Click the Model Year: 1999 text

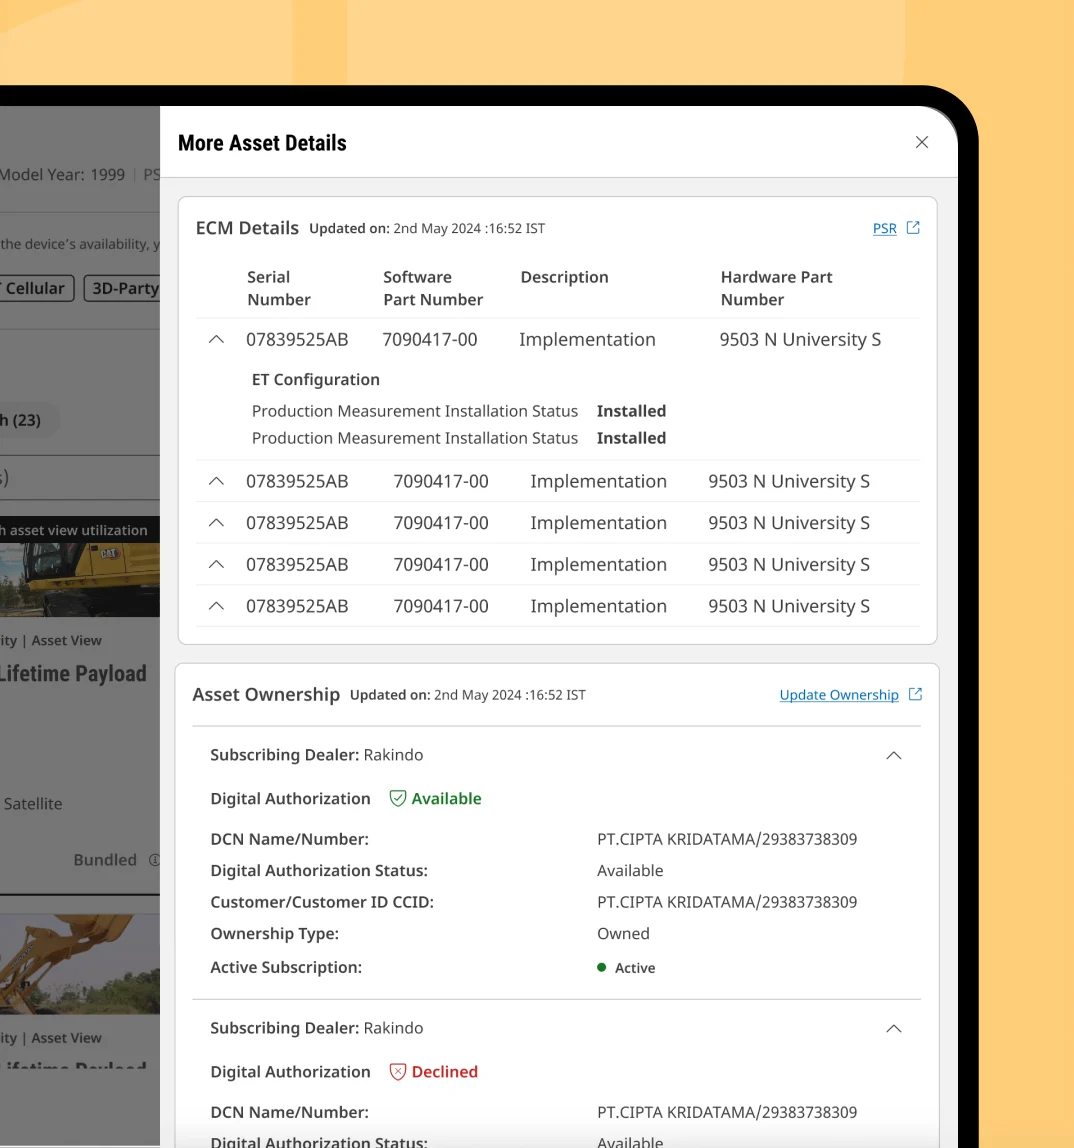(62, 175)
